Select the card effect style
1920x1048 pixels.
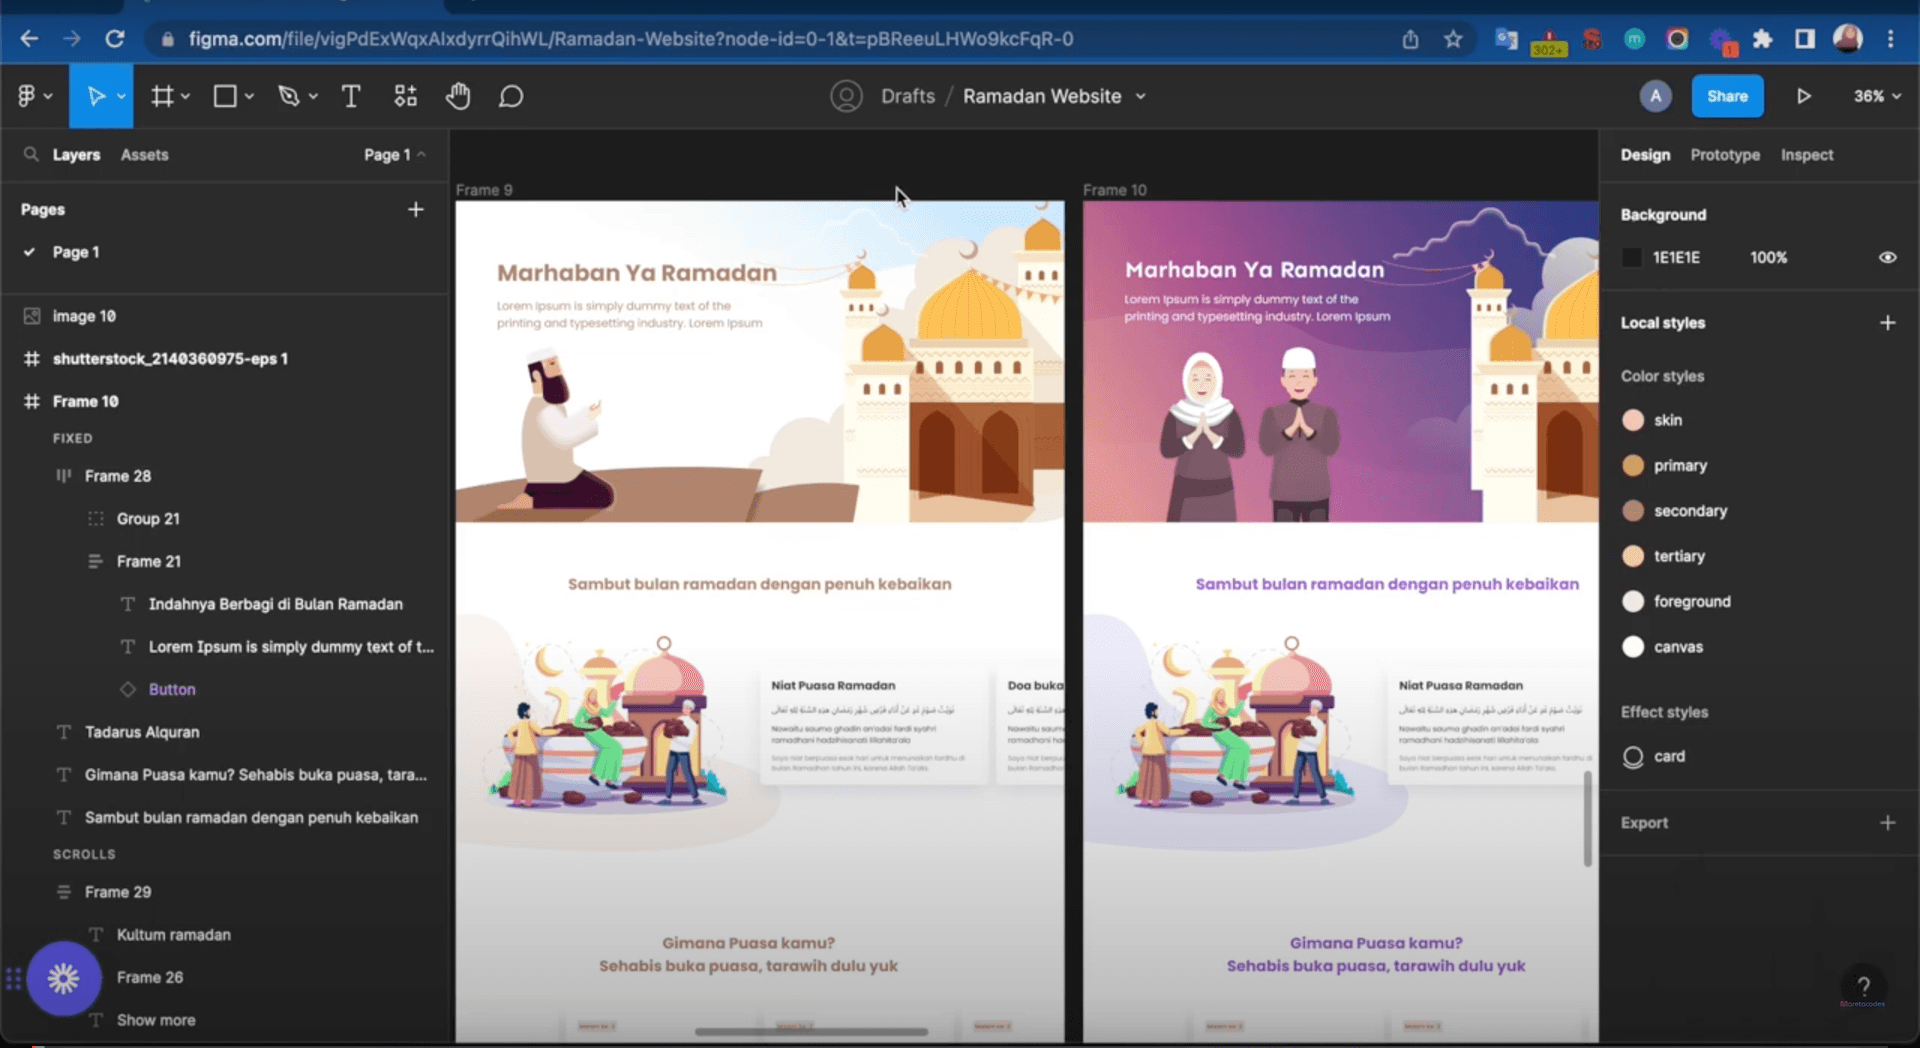[x=1653, y=756]
